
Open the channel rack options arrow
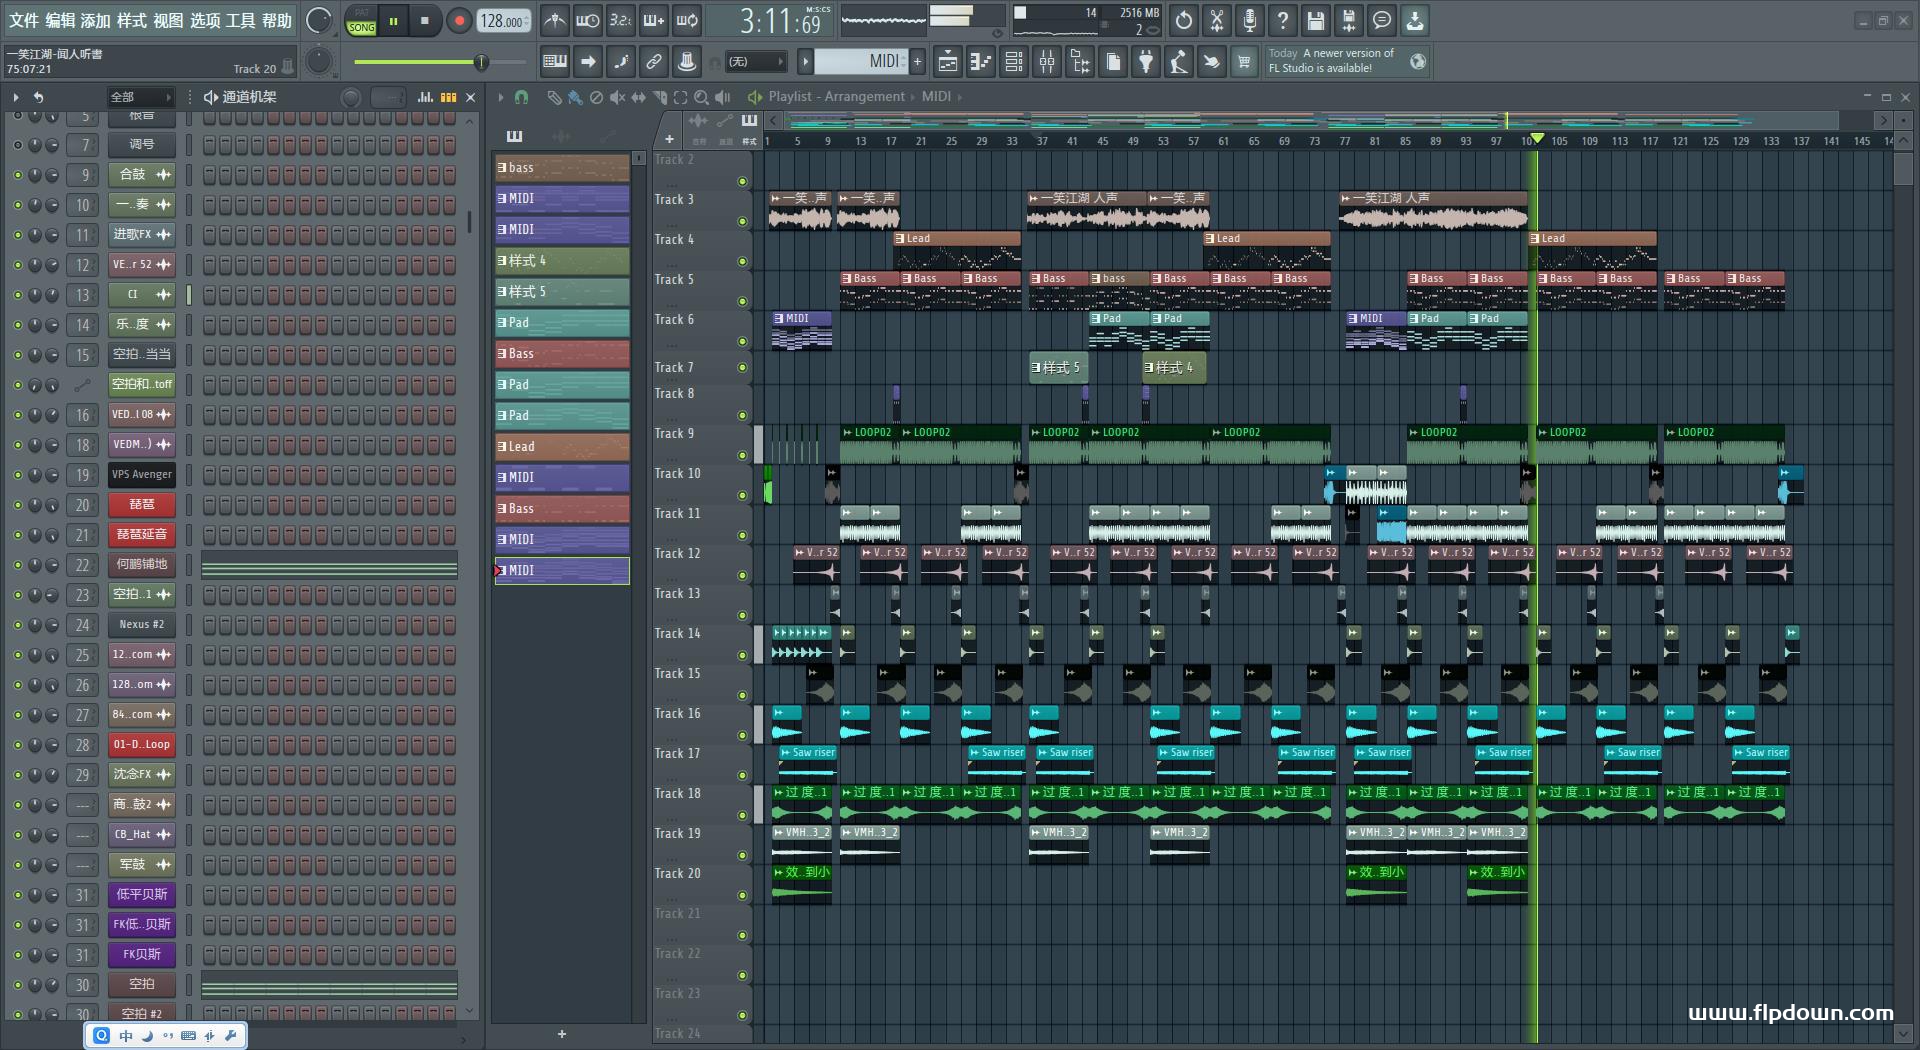(x=16, y=97)
